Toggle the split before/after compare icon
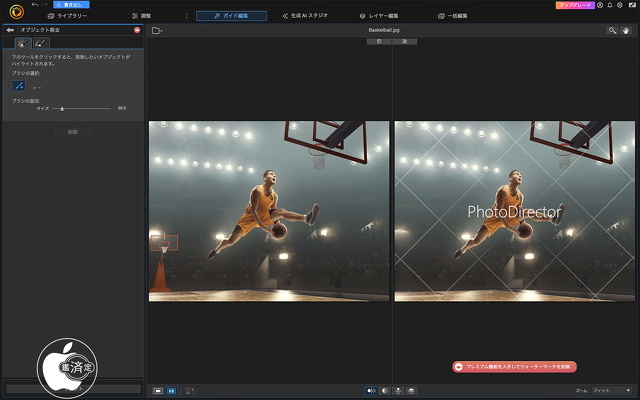The width and height of the screenshot is (640, 400). click(x=371, y=391)
